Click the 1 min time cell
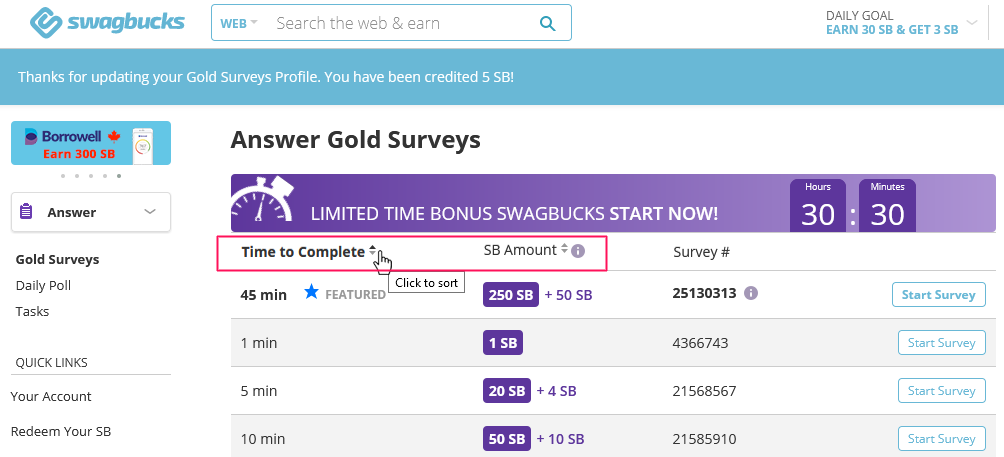The width and height of the screenshot is (1004, 457). coord(259,343)
